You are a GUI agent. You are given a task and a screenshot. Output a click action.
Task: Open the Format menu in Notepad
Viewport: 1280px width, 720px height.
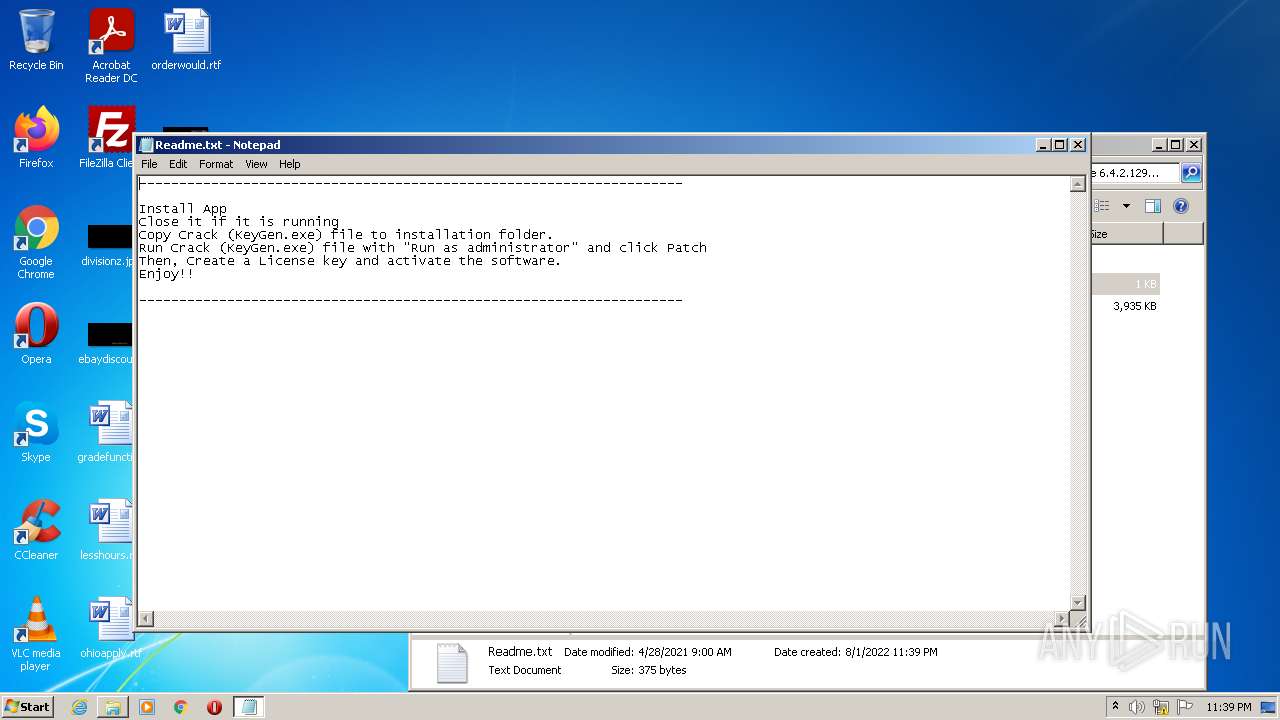pos(216,164)
